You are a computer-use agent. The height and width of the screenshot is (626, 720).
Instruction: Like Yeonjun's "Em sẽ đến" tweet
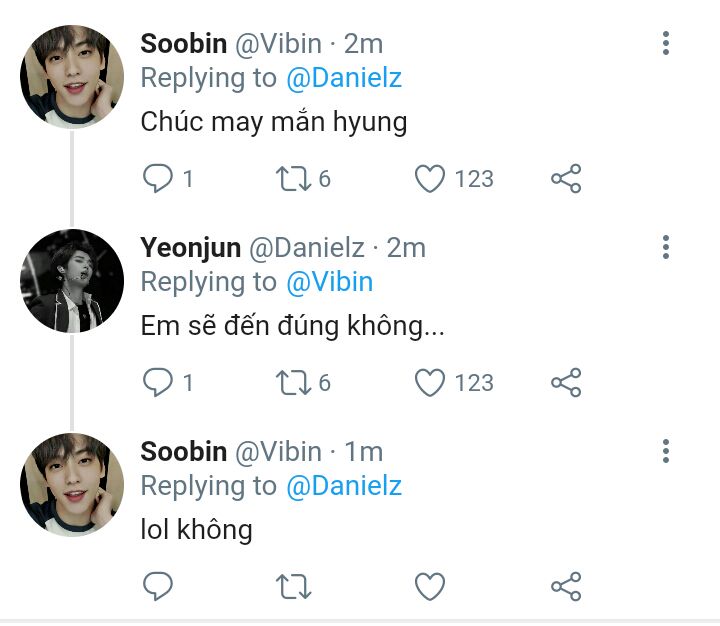(x=430, y=382)
